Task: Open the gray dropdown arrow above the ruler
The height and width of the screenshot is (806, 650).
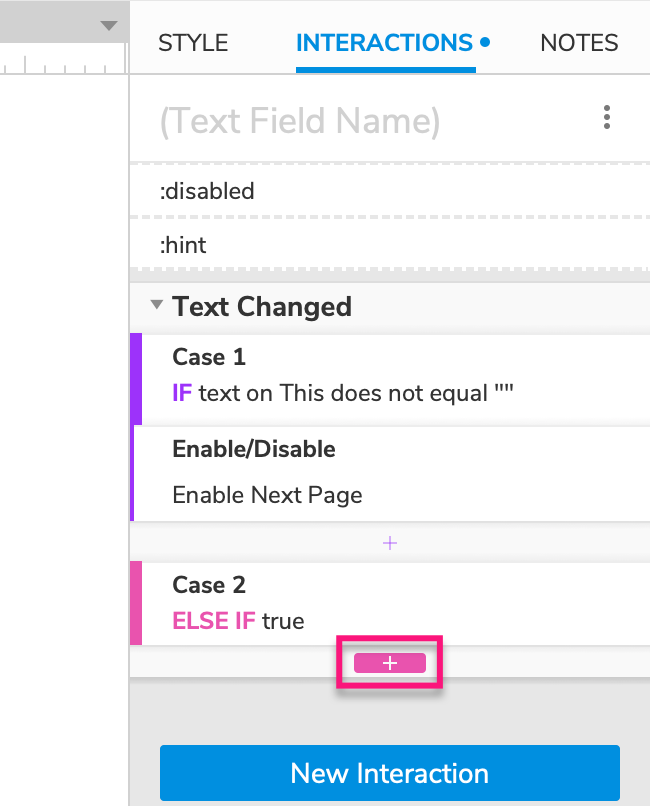Action: coord(109,26)
